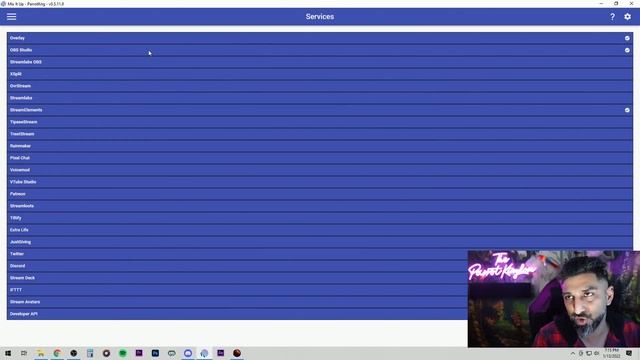Expand the Stream Deck service row

(238, 278)
